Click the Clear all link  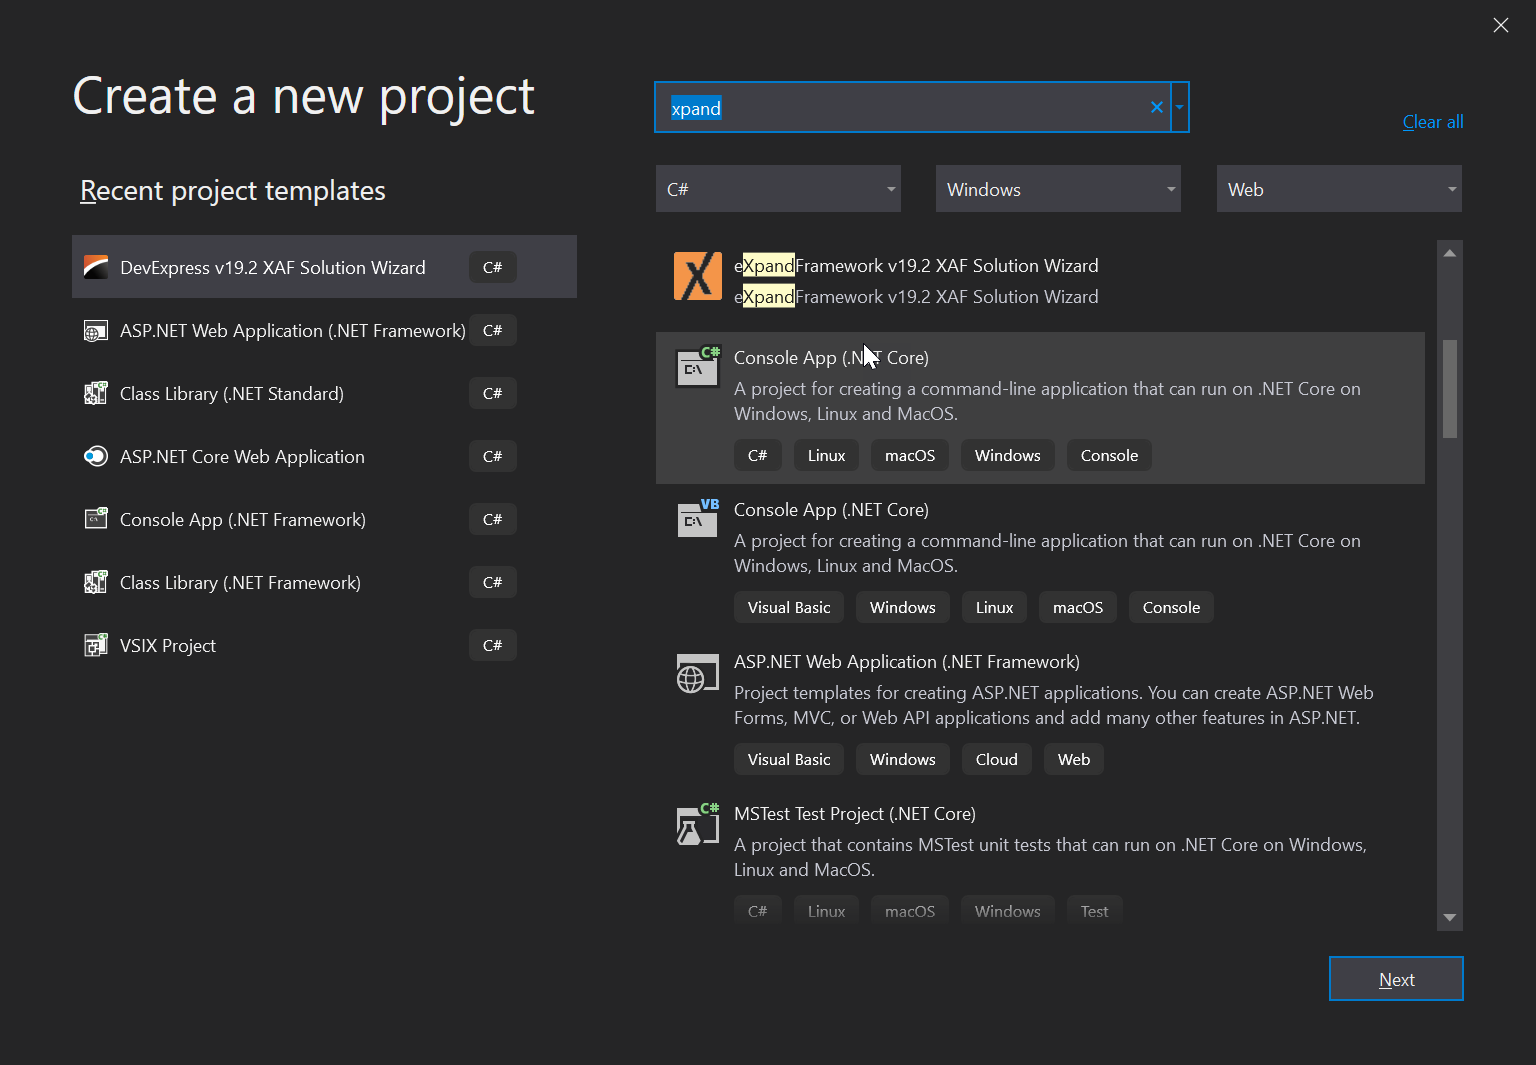pyautogui.click(x=1432, y=121)
